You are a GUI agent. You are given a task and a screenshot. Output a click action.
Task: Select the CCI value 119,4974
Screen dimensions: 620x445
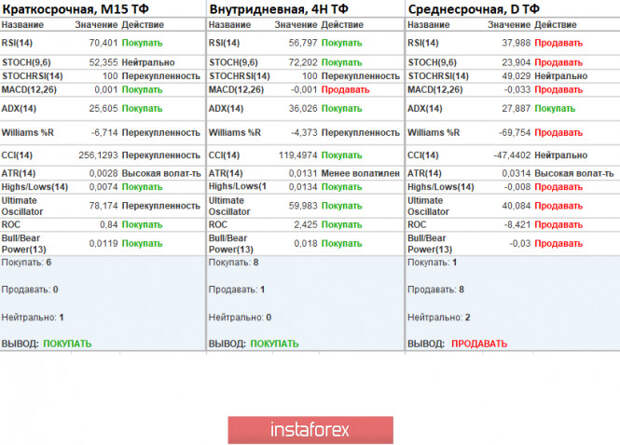pos(298,155)
